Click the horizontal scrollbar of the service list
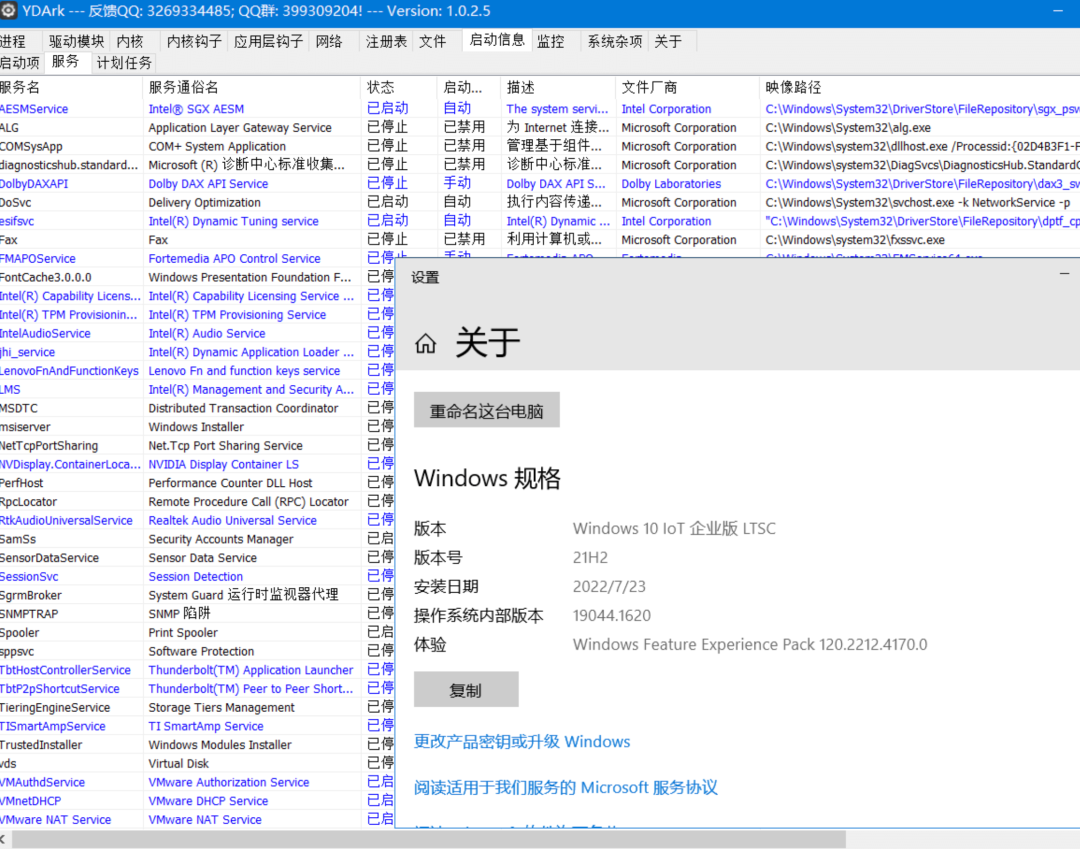1080x849 pixels. point(429,839)
